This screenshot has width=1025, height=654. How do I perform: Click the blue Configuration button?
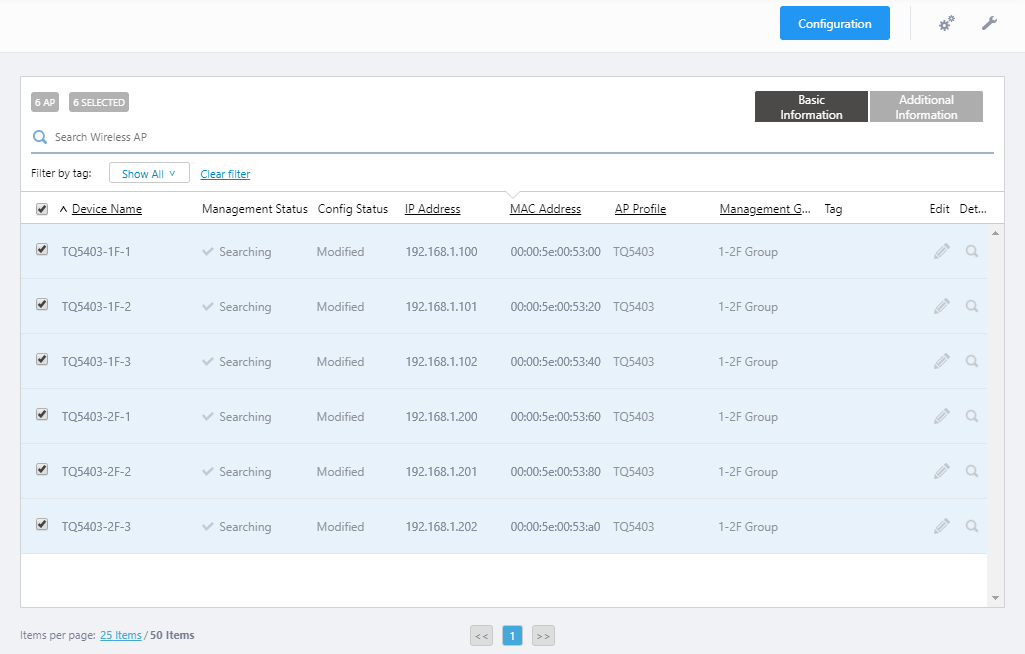pos(834,23)
